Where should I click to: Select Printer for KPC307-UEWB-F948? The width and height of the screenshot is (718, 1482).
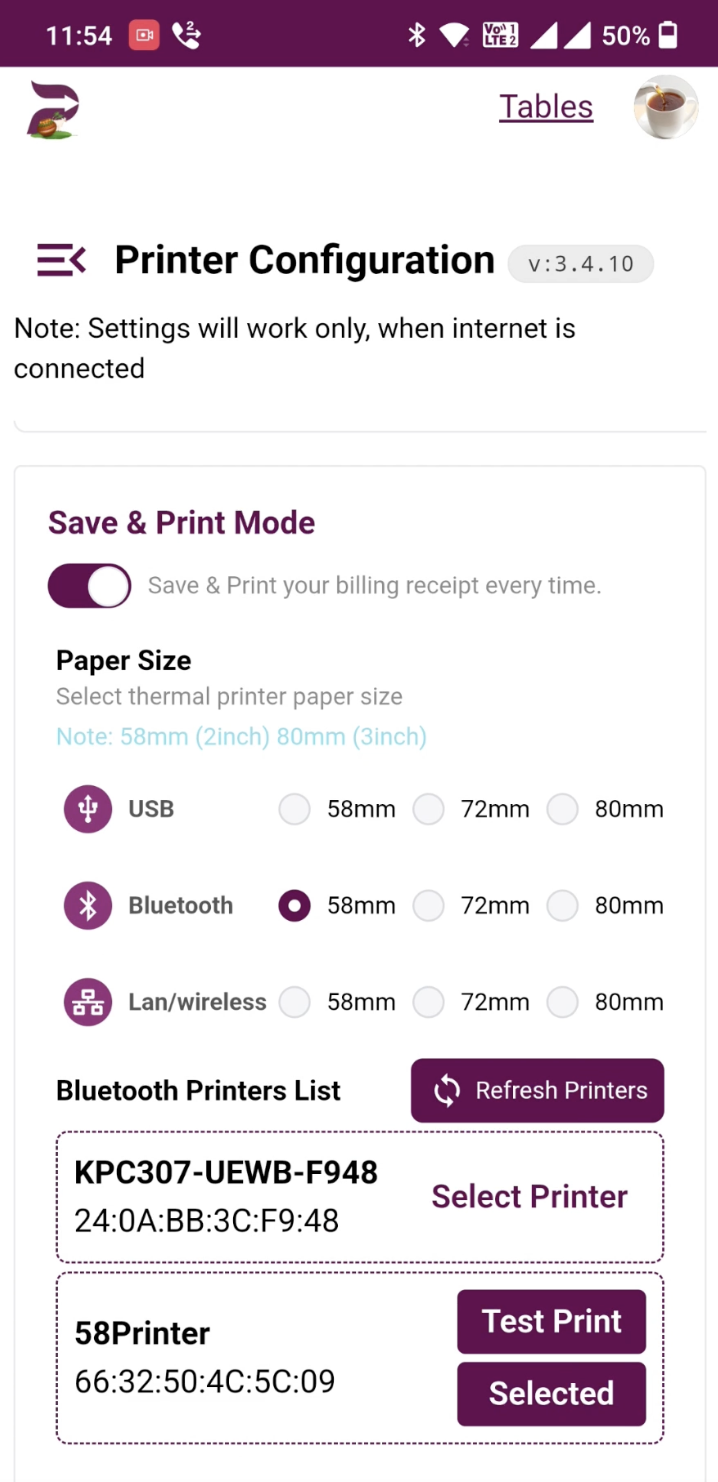pyautogui.click(x=529, y=1197)
